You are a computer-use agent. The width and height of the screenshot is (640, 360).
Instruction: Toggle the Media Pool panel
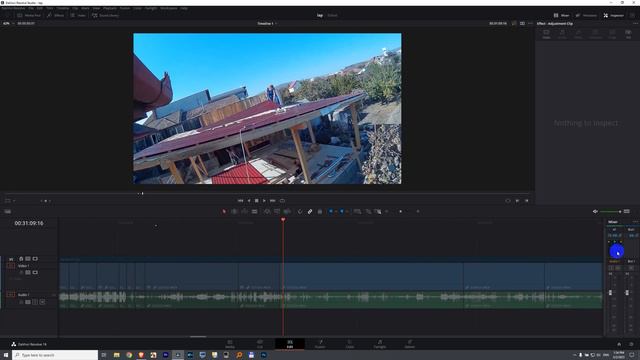[x=29, y=15]
